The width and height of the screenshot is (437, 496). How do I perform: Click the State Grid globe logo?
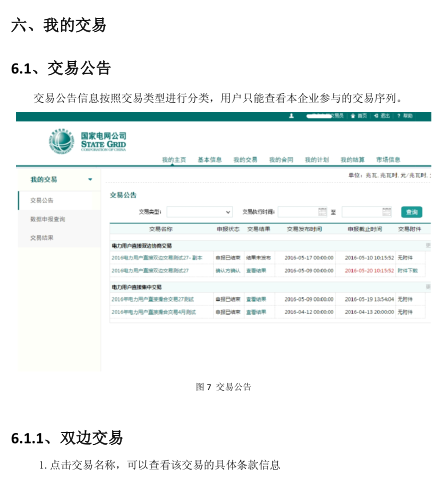coord(61,141)
